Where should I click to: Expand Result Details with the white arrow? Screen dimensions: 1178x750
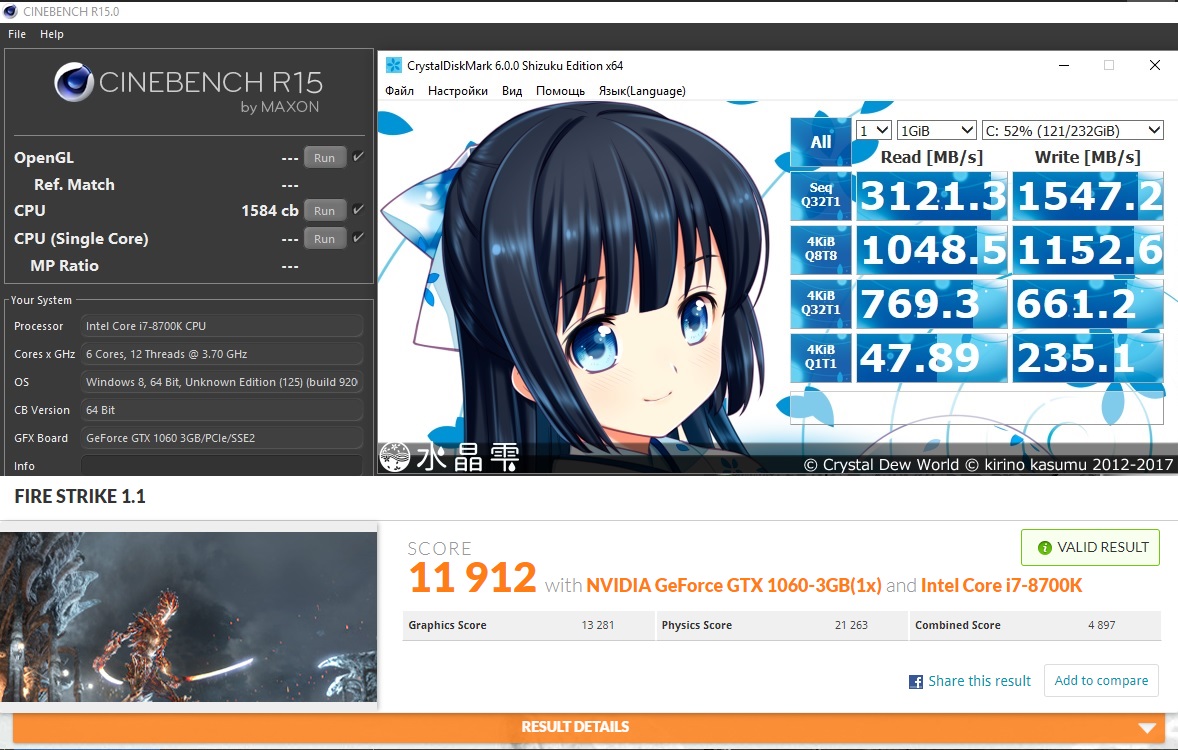click(1146, 727)
